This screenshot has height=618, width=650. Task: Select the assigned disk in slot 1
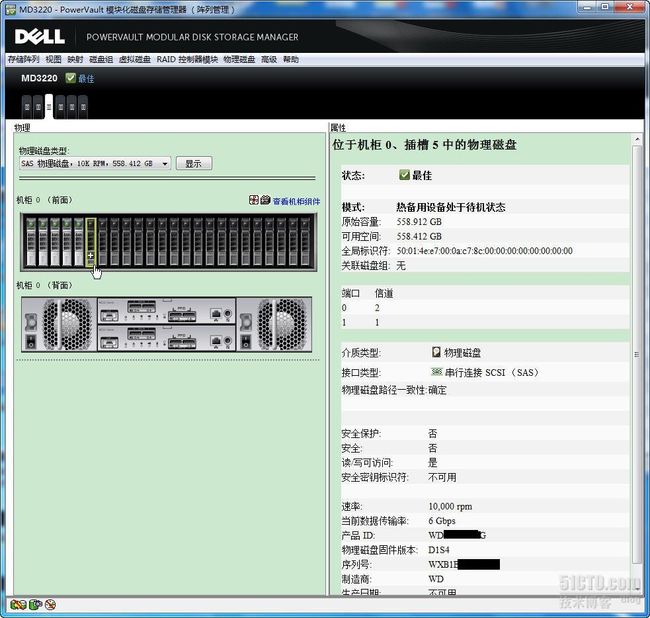tap(43, 242)
